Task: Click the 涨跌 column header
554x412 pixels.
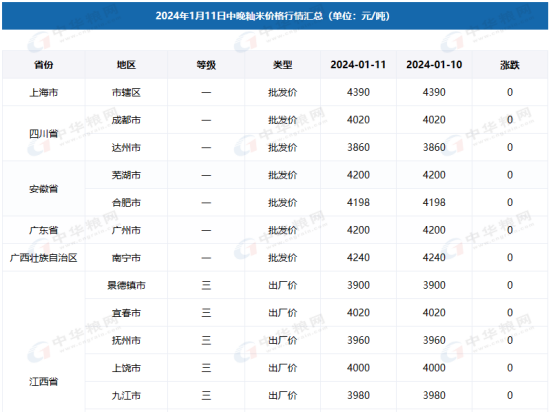Action: tap(510, 65)
